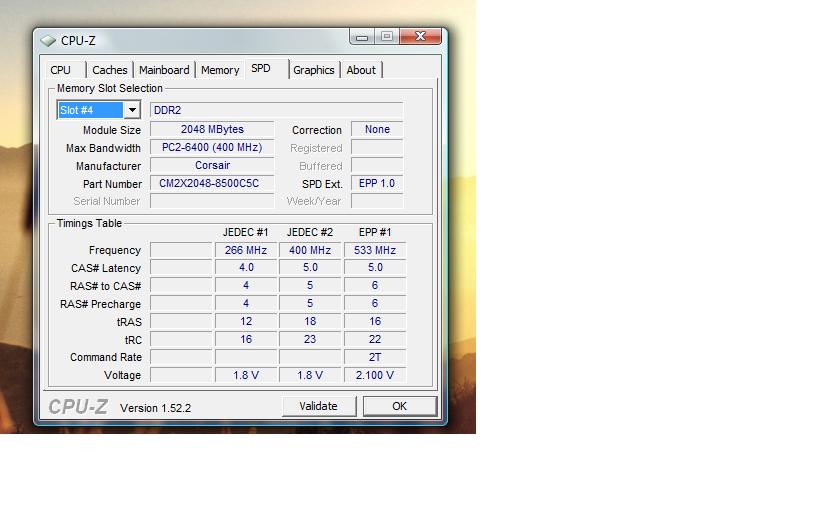Switch to the Caches tab
The width and height of the screenshot is (840, 525).
pyautogui.click(x=109, y=70)
